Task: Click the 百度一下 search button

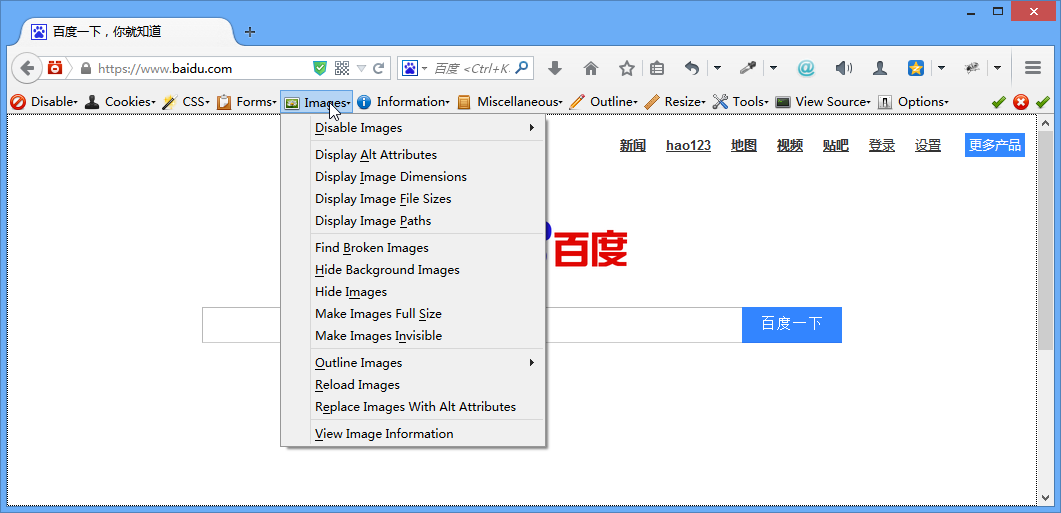Action: (x=792, y=324)
